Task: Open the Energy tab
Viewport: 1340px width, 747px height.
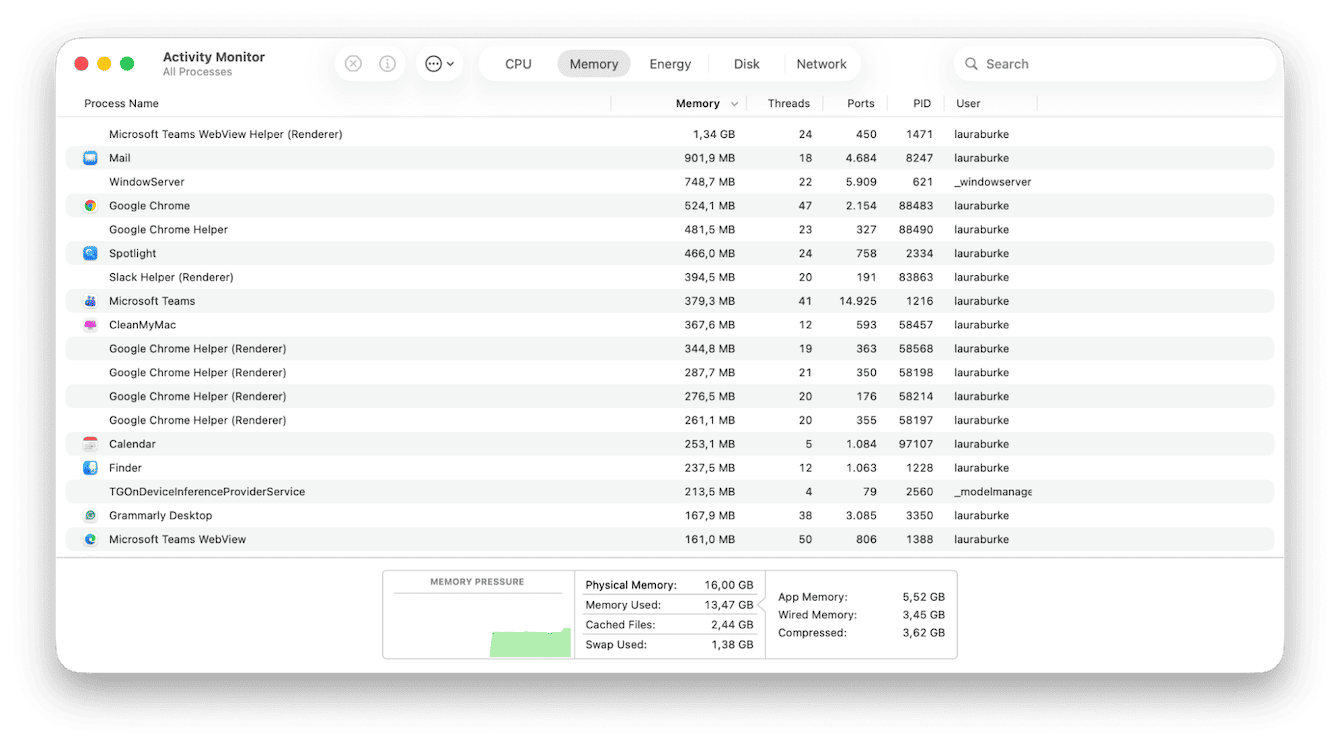Action: click(x=669, y=63)
